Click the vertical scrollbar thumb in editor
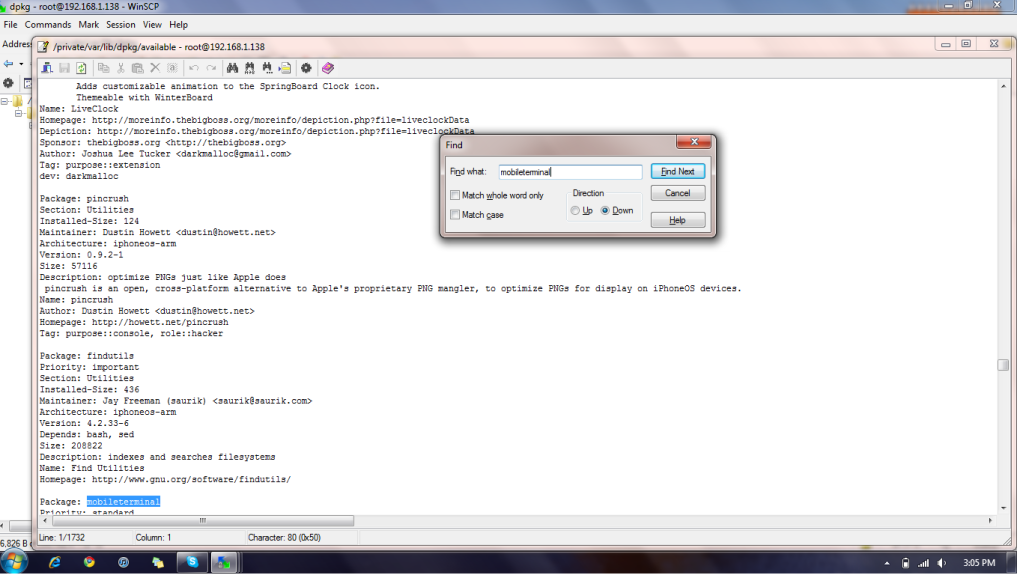The height and width of the screenshot is (575, 1023). tap(1003, 365)
